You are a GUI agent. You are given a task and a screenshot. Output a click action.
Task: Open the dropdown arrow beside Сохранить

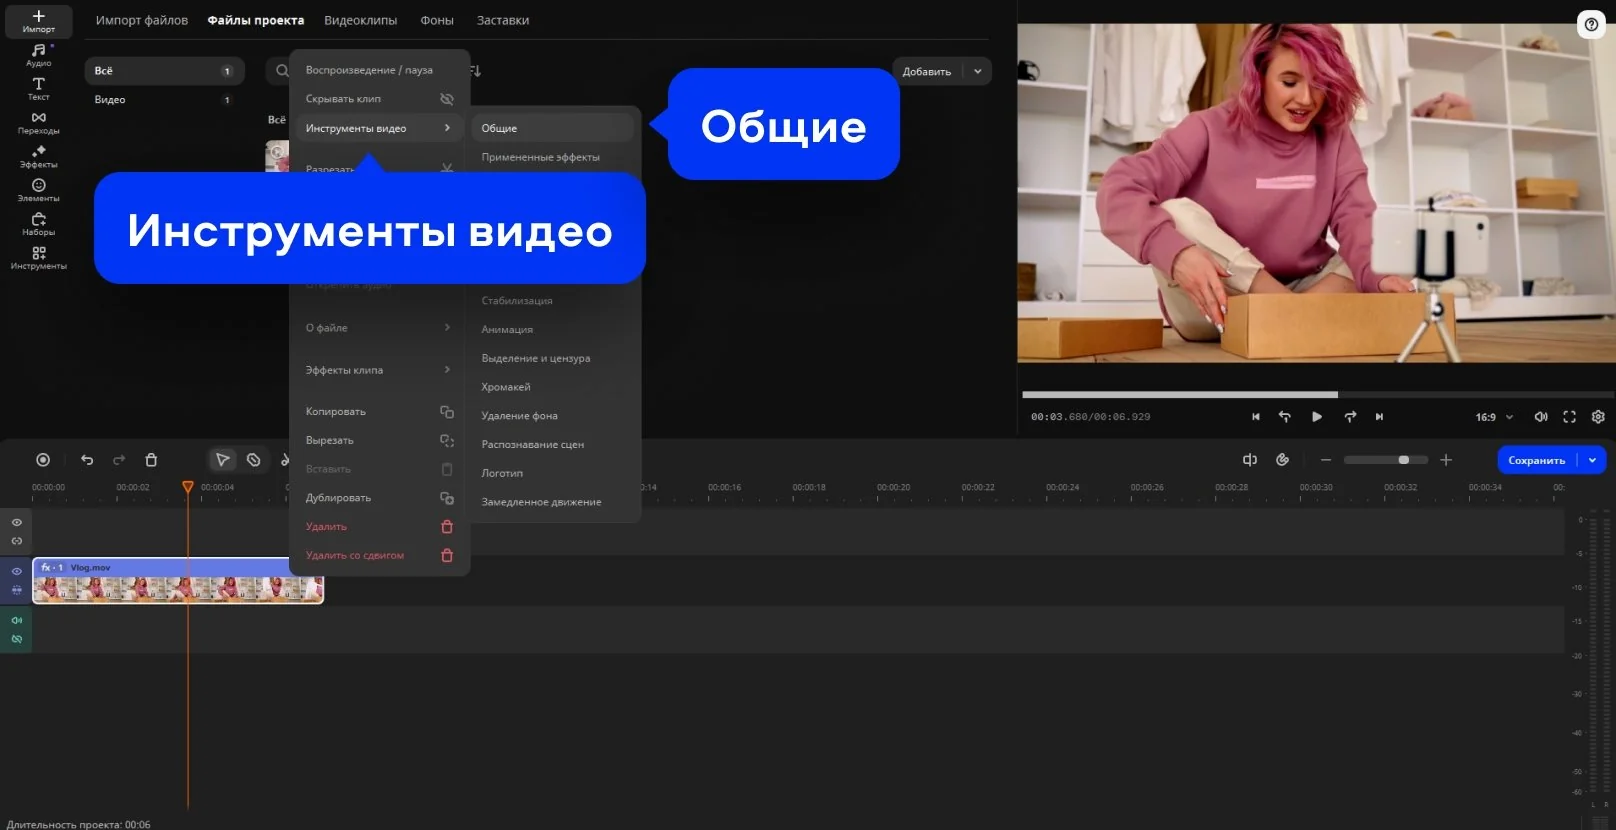coord(1592,460)
